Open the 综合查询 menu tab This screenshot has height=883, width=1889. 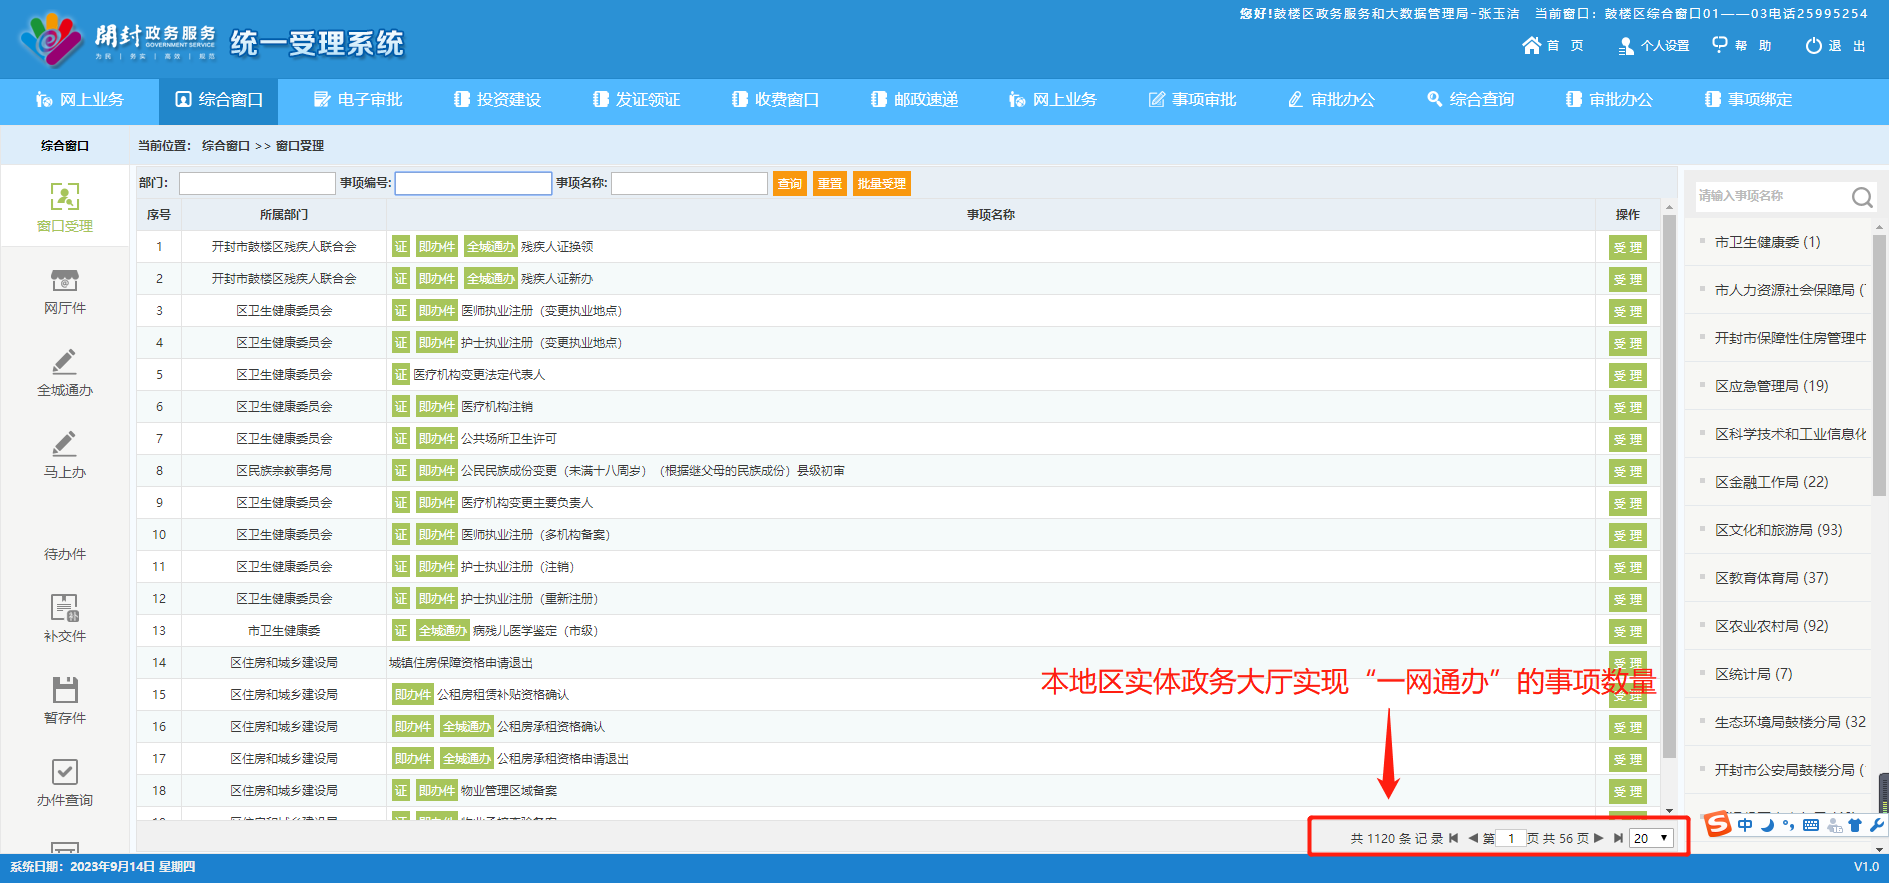tap(1470, 100)
